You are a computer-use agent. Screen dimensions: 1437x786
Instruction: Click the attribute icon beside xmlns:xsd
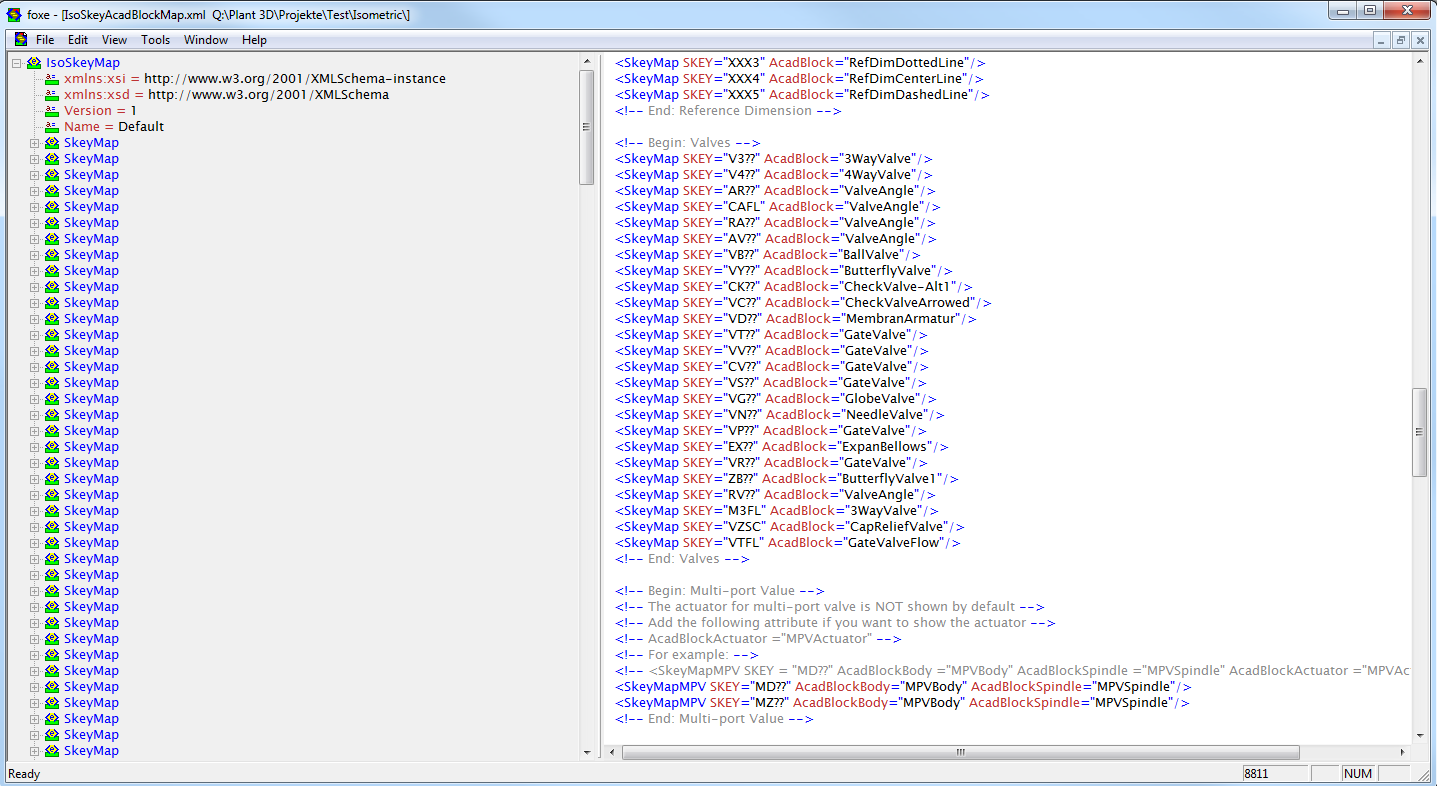click(x=51, y=94)
